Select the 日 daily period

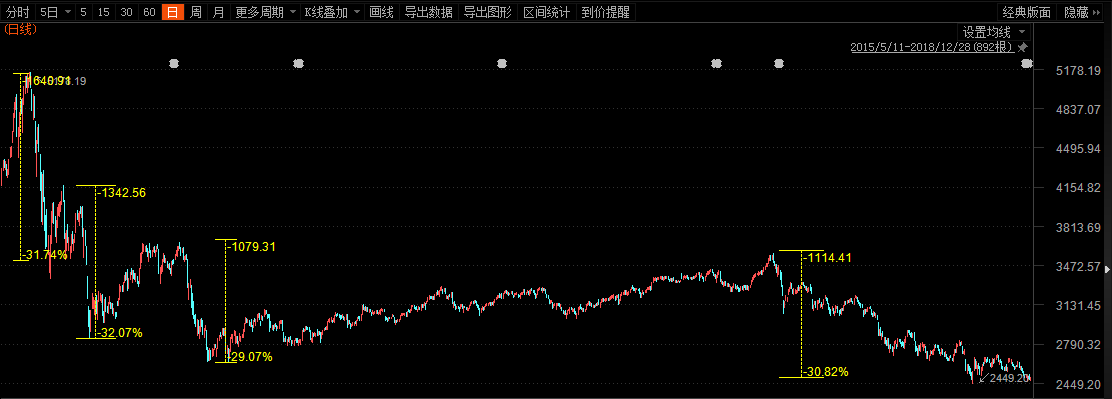(172, 12)
